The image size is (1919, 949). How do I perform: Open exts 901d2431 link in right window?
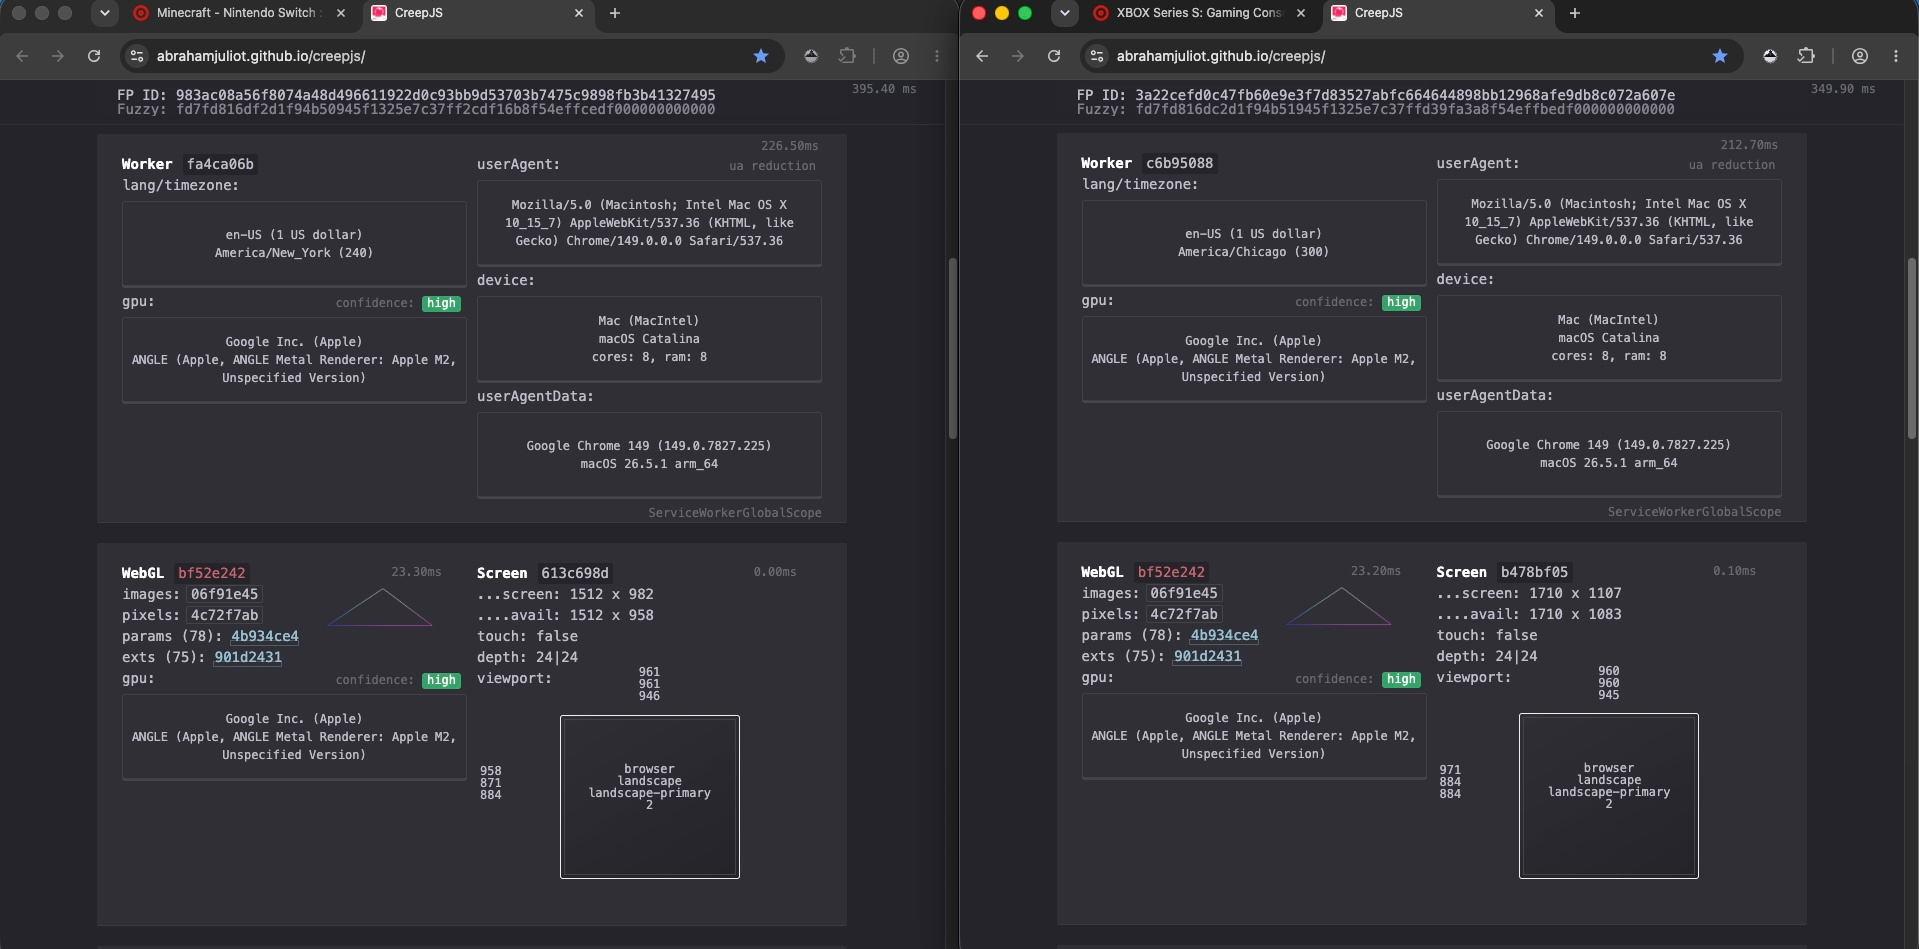1207,656
